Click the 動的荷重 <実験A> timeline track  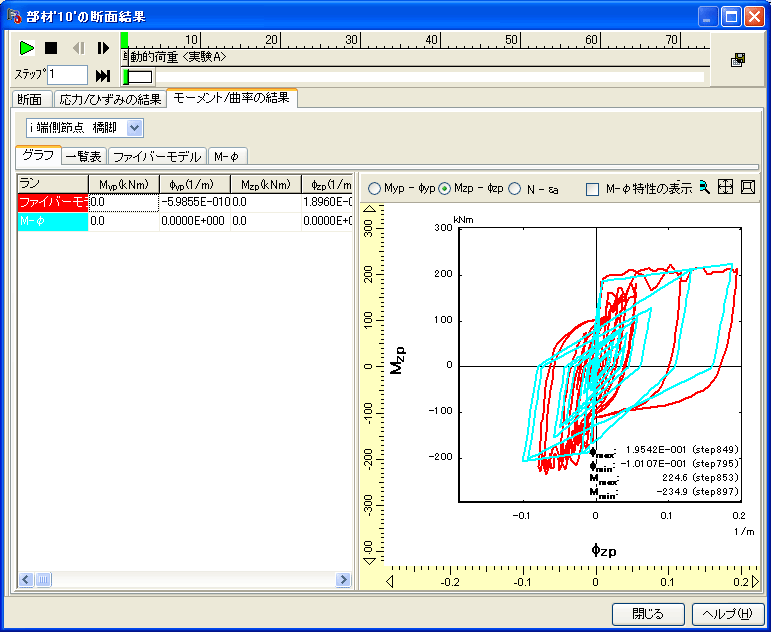coord(415,57)
